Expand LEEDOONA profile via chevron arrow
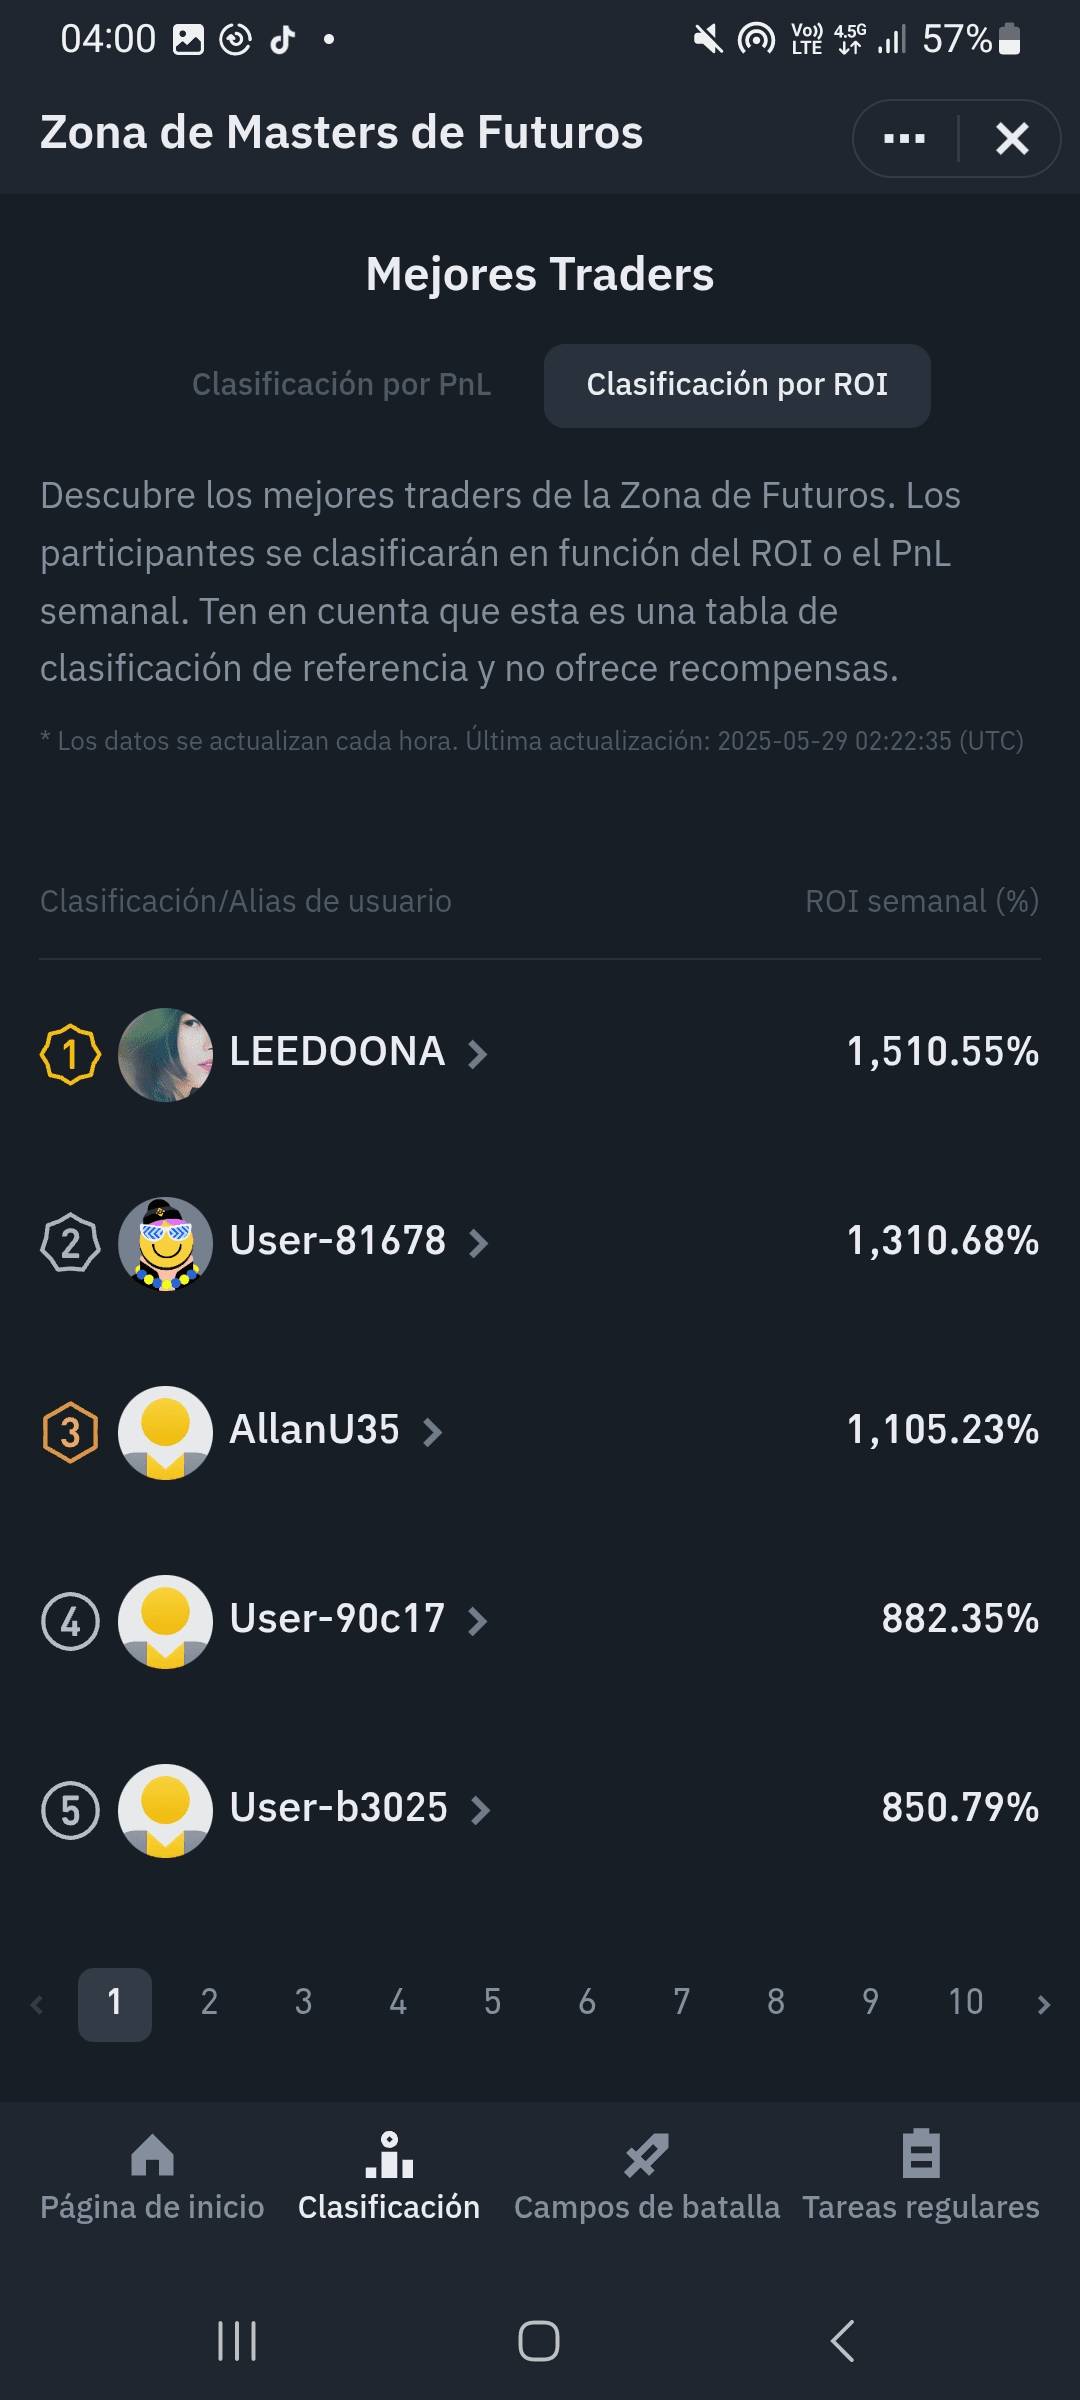Screen dimensions: 1080x2400 pos(478,1054)
